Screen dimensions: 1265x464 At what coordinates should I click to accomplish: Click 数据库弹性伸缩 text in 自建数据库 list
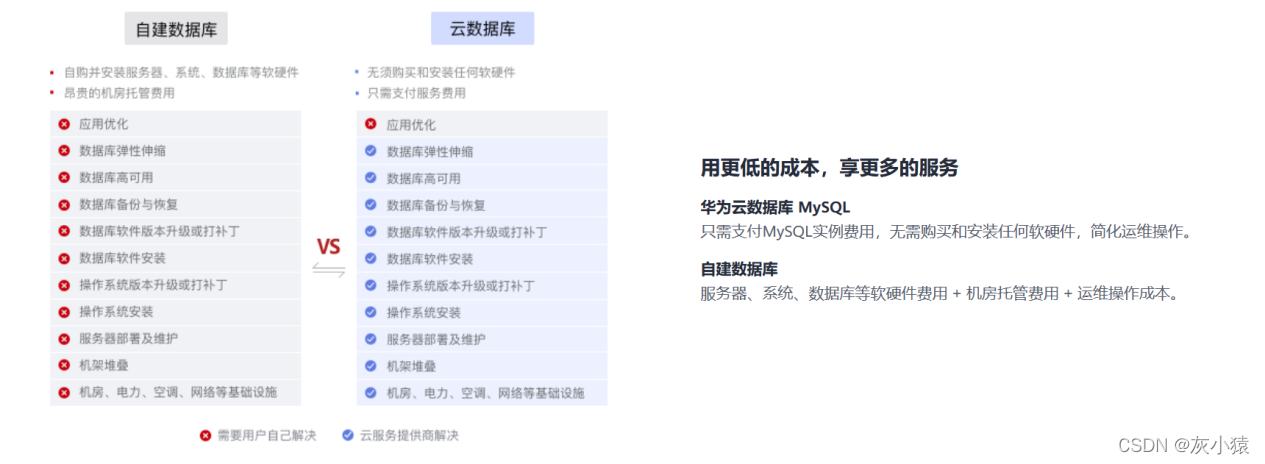pyautogui.click(x=123, y=150)
